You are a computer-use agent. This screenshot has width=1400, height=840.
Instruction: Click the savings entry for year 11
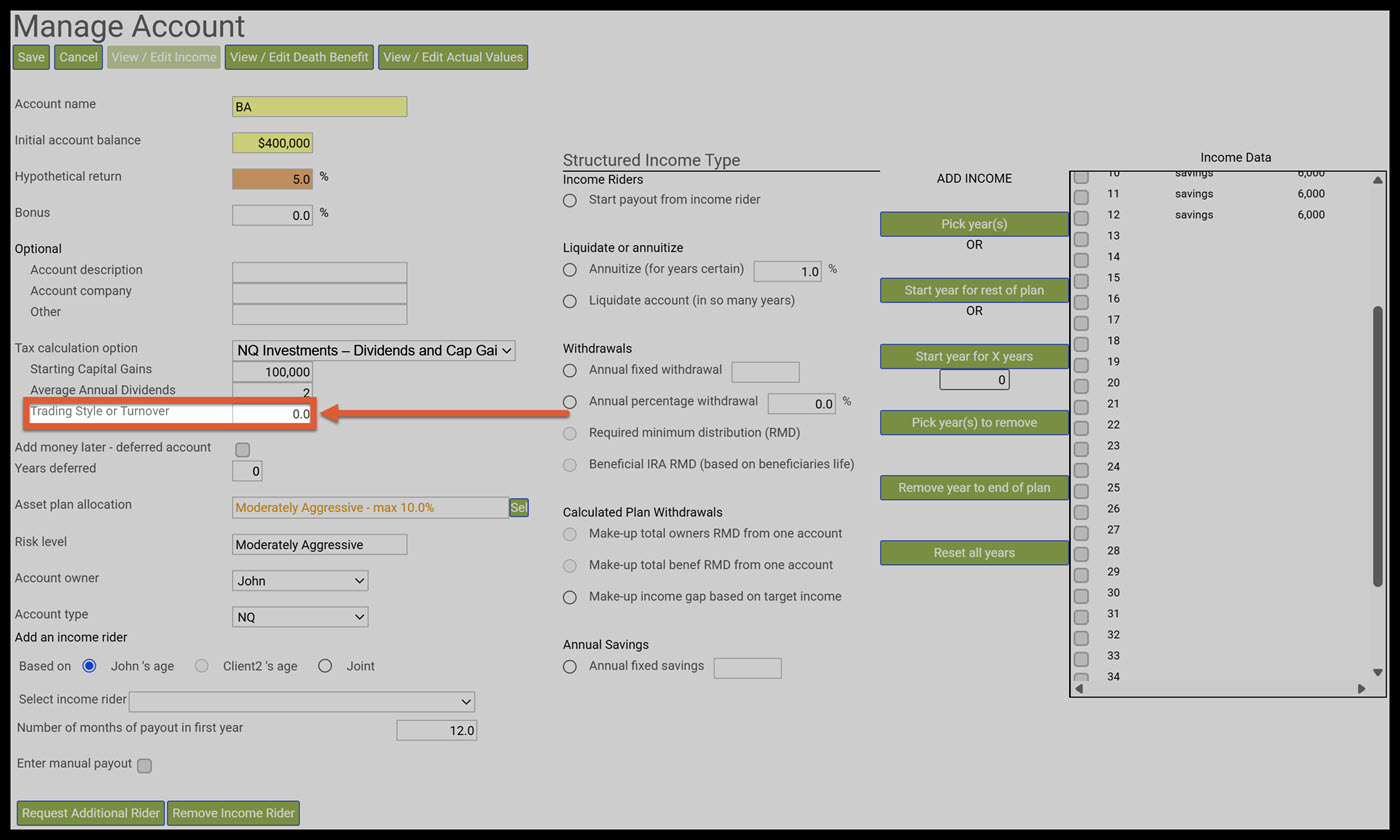[x=1194, y=194]
